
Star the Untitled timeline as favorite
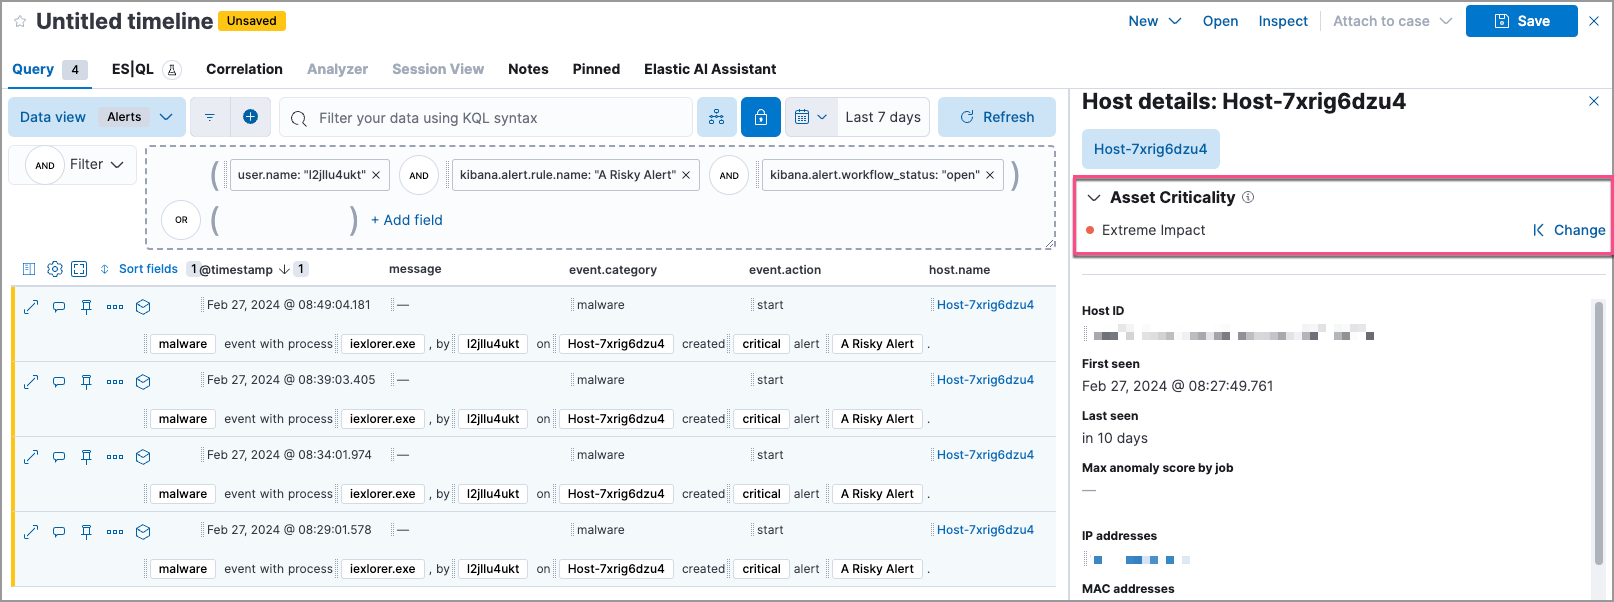point(20,21)
